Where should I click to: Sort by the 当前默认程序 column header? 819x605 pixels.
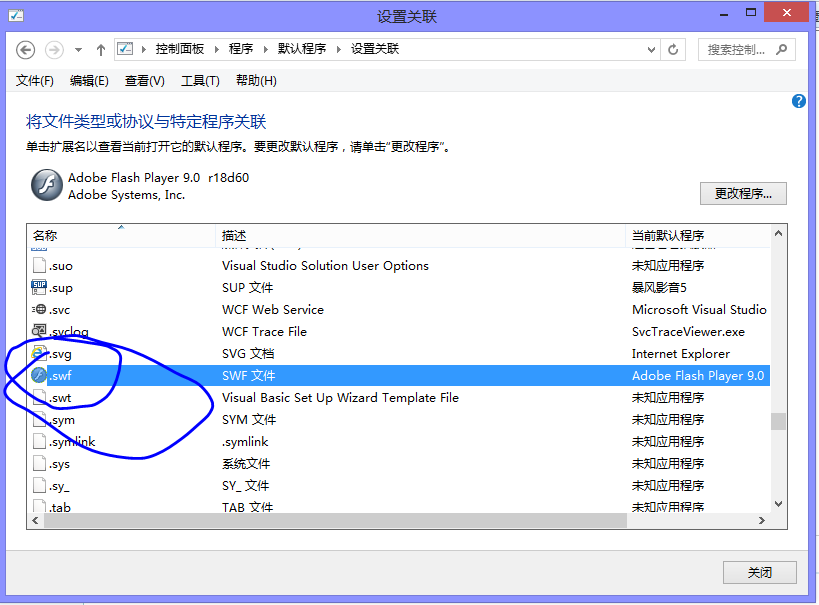pos(698,236)
